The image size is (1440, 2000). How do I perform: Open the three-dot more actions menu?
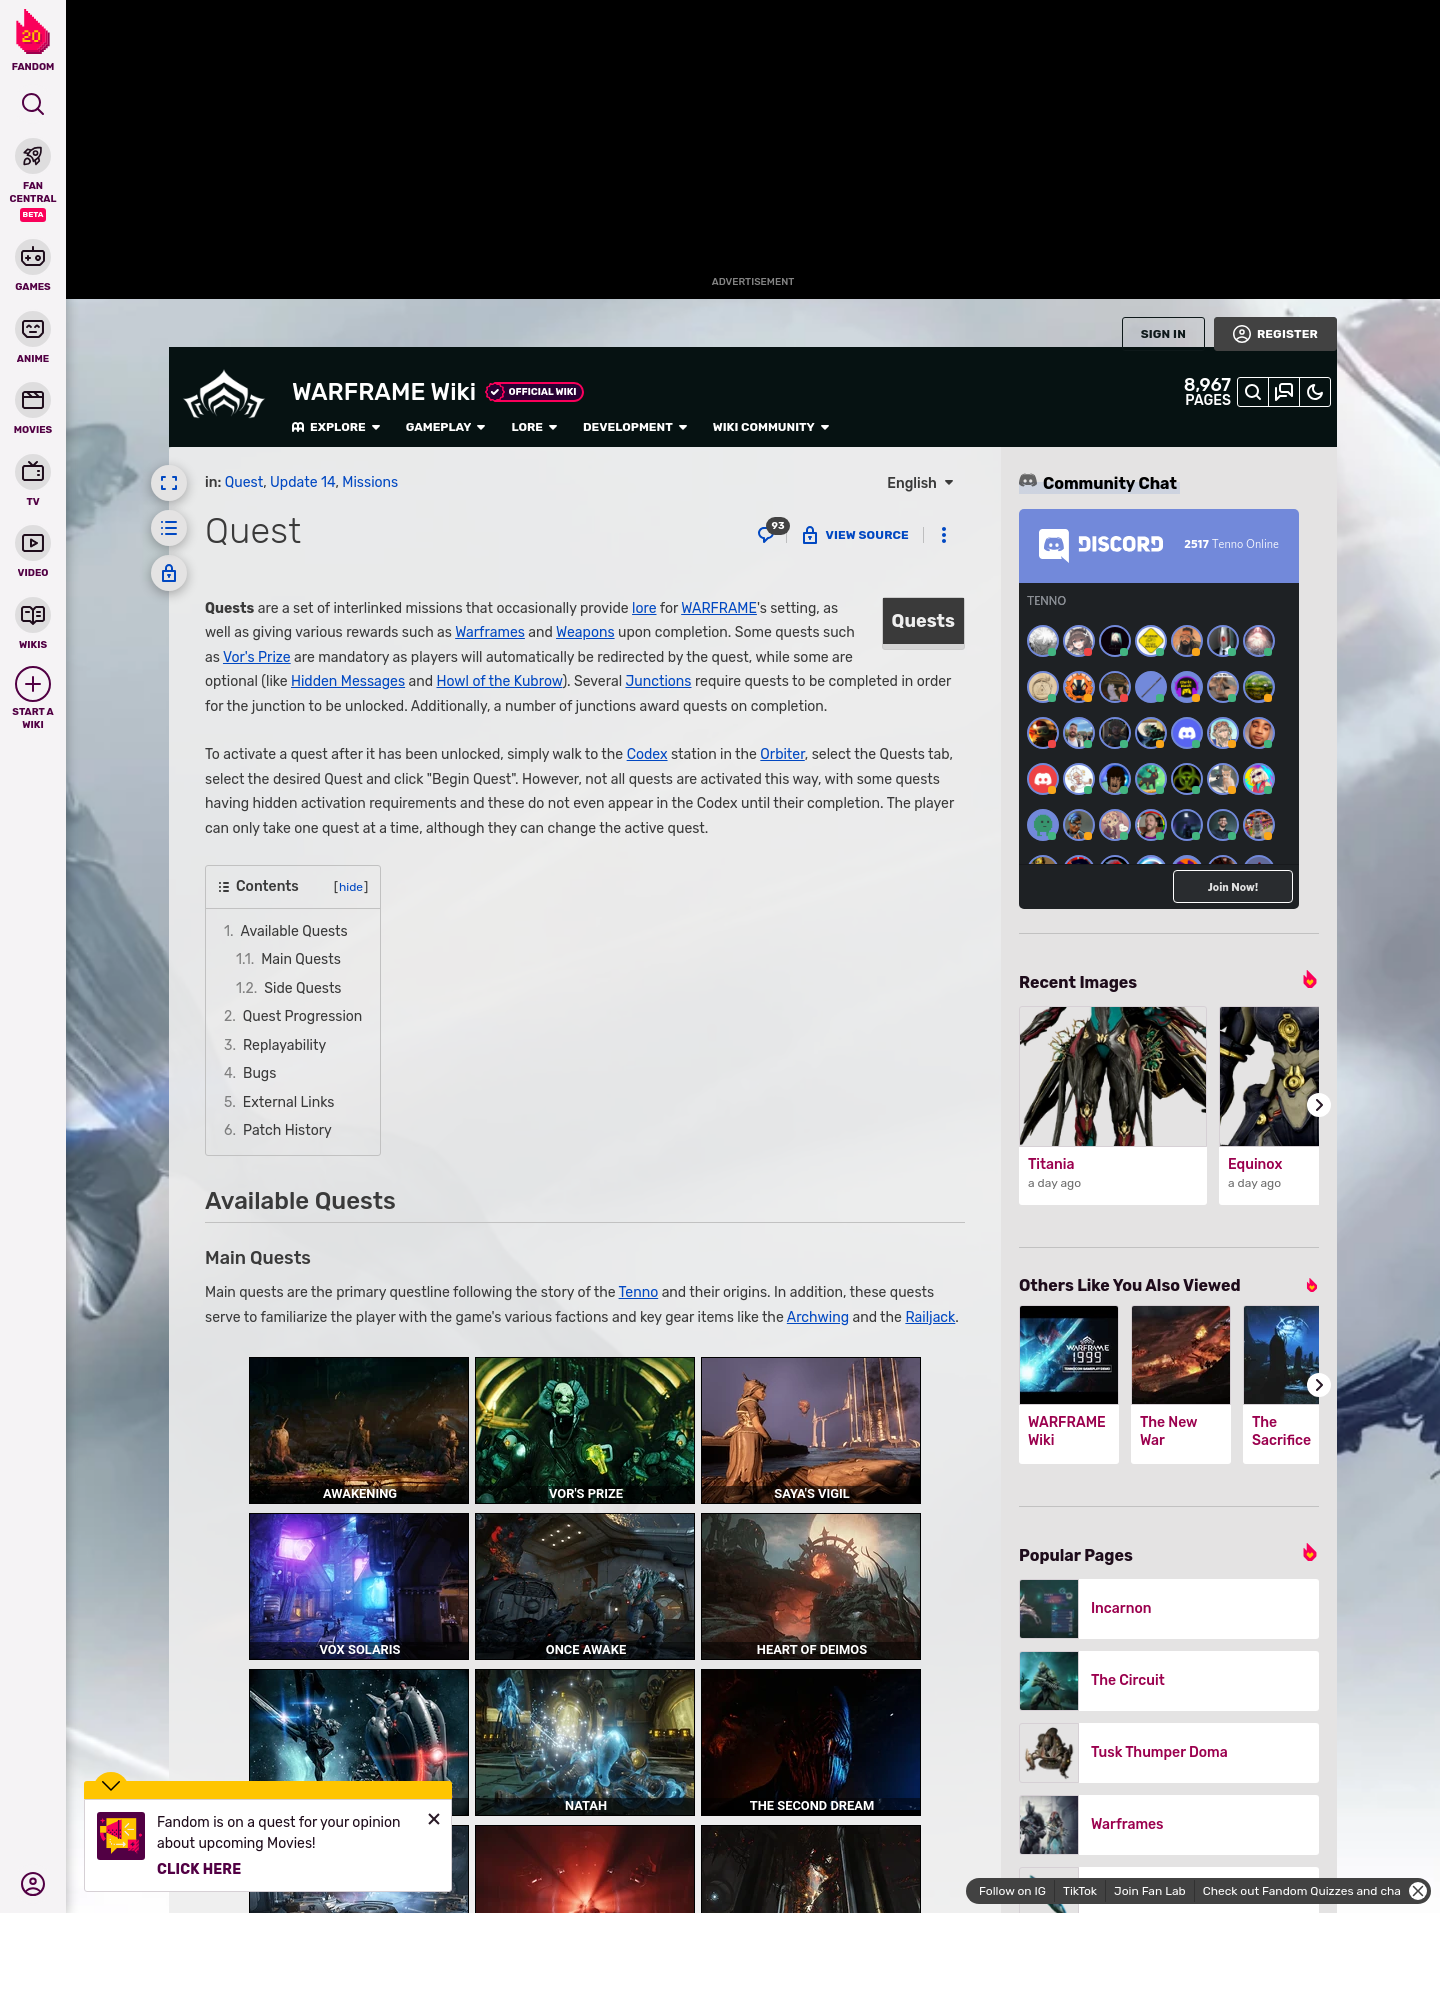944,535
